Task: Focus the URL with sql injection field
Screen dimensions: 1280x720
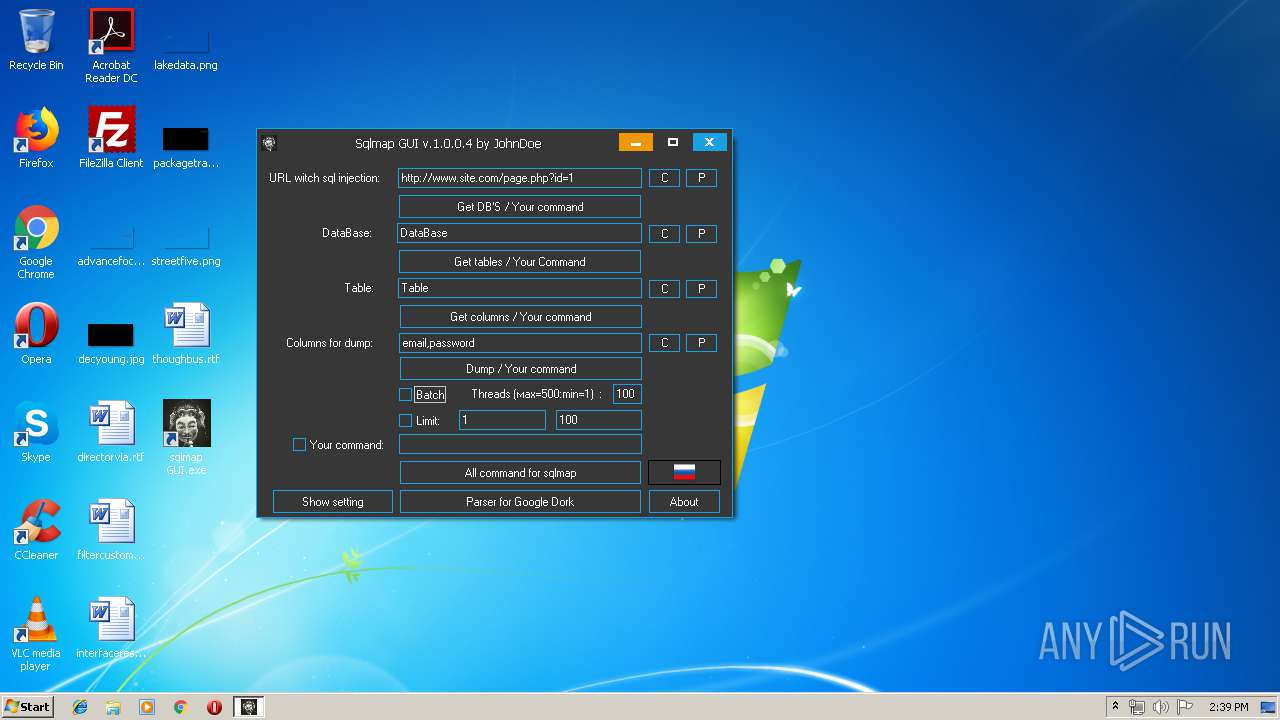Action: [x=520, y=178]
